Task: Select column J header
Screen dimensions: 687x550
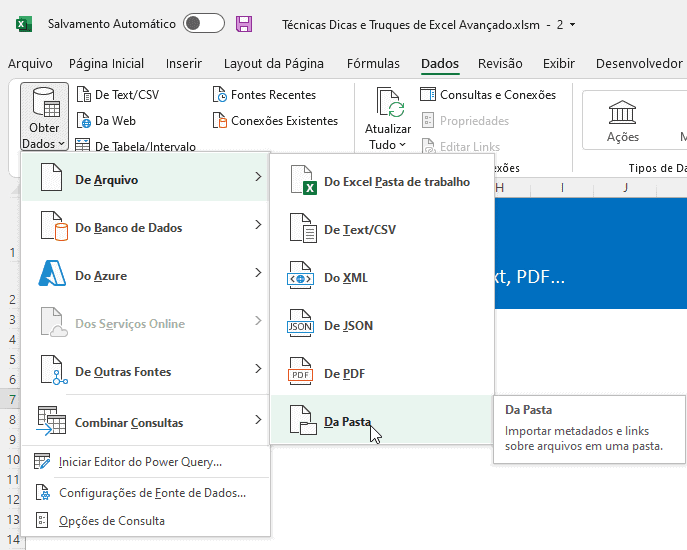Action: 625,188
